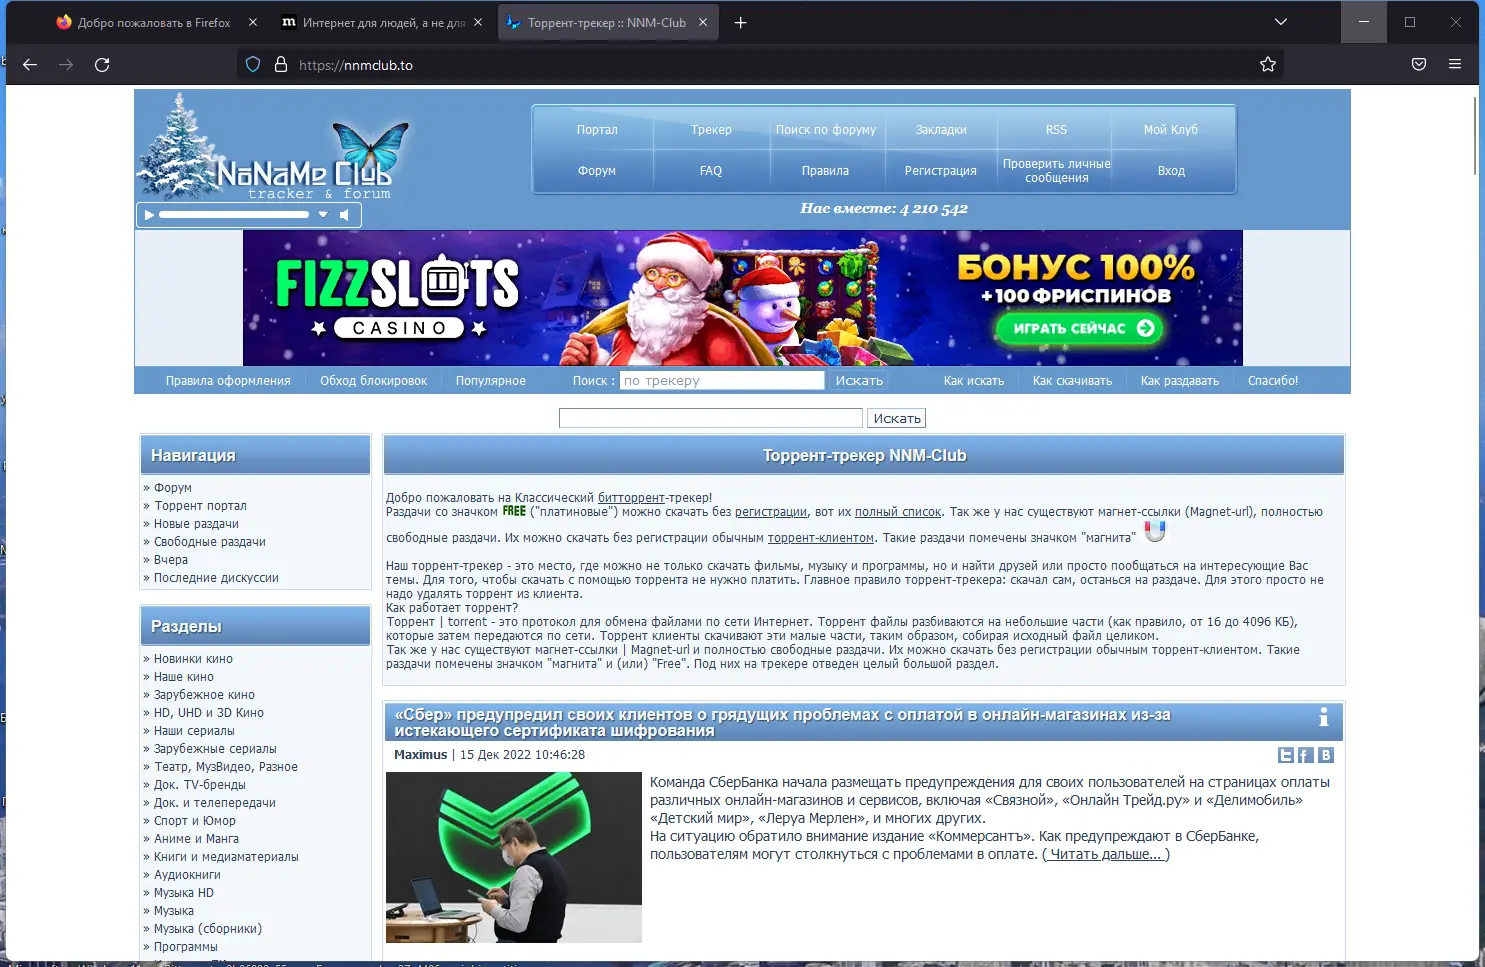Expand the radio player dropdown arrow

click(x=323, y=215)
